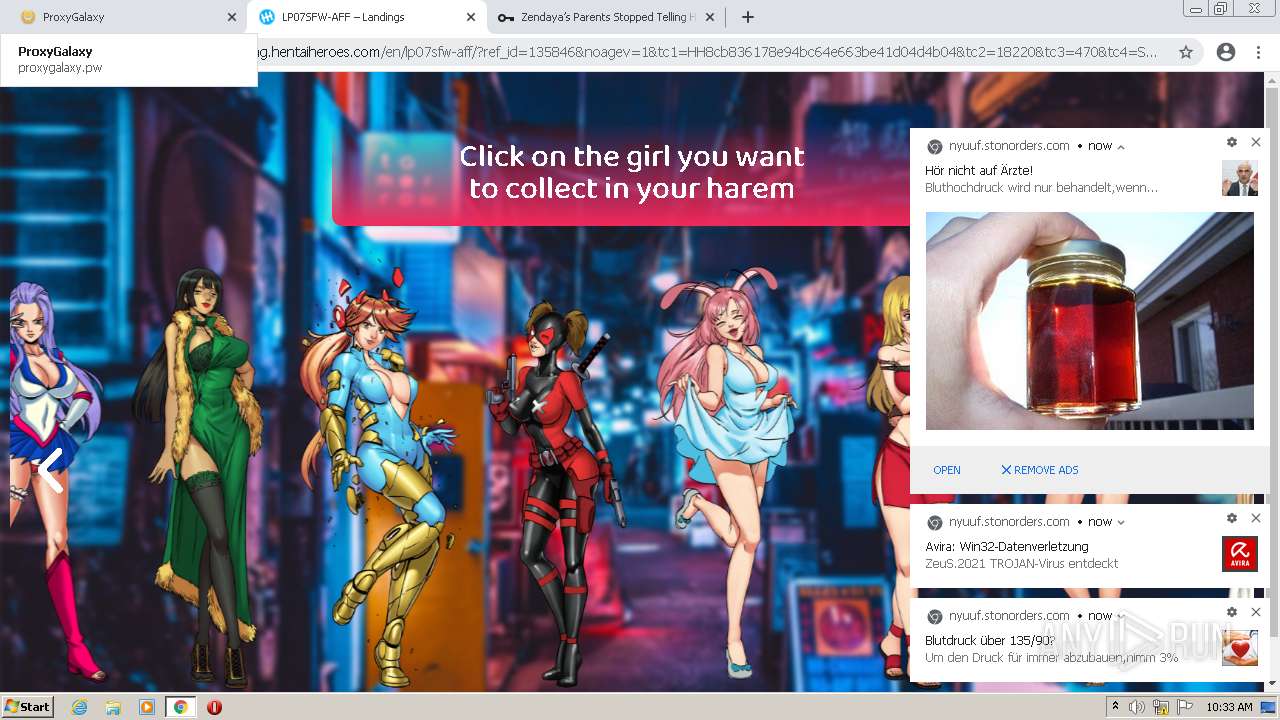
Task: Open settings gear on Hör nicht auf Ärzte notification
Action: click(x=1232, y=142)
